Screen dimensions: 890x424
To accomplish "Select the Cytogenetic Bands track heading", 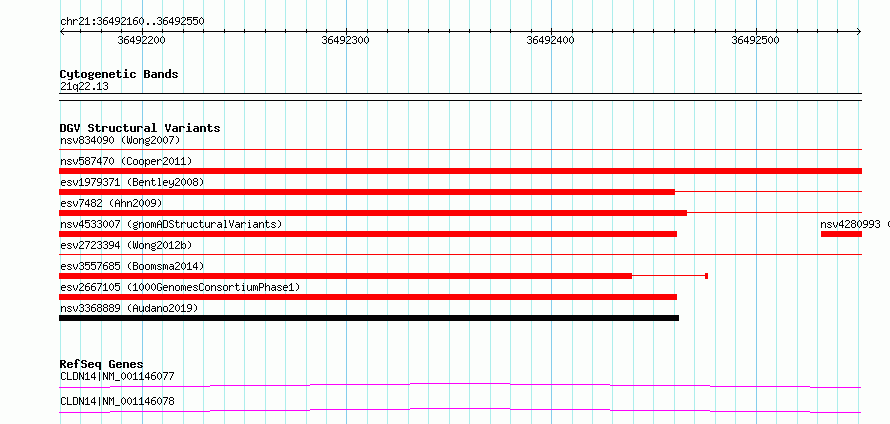I will pyautogui.click(x=119, y=74).
